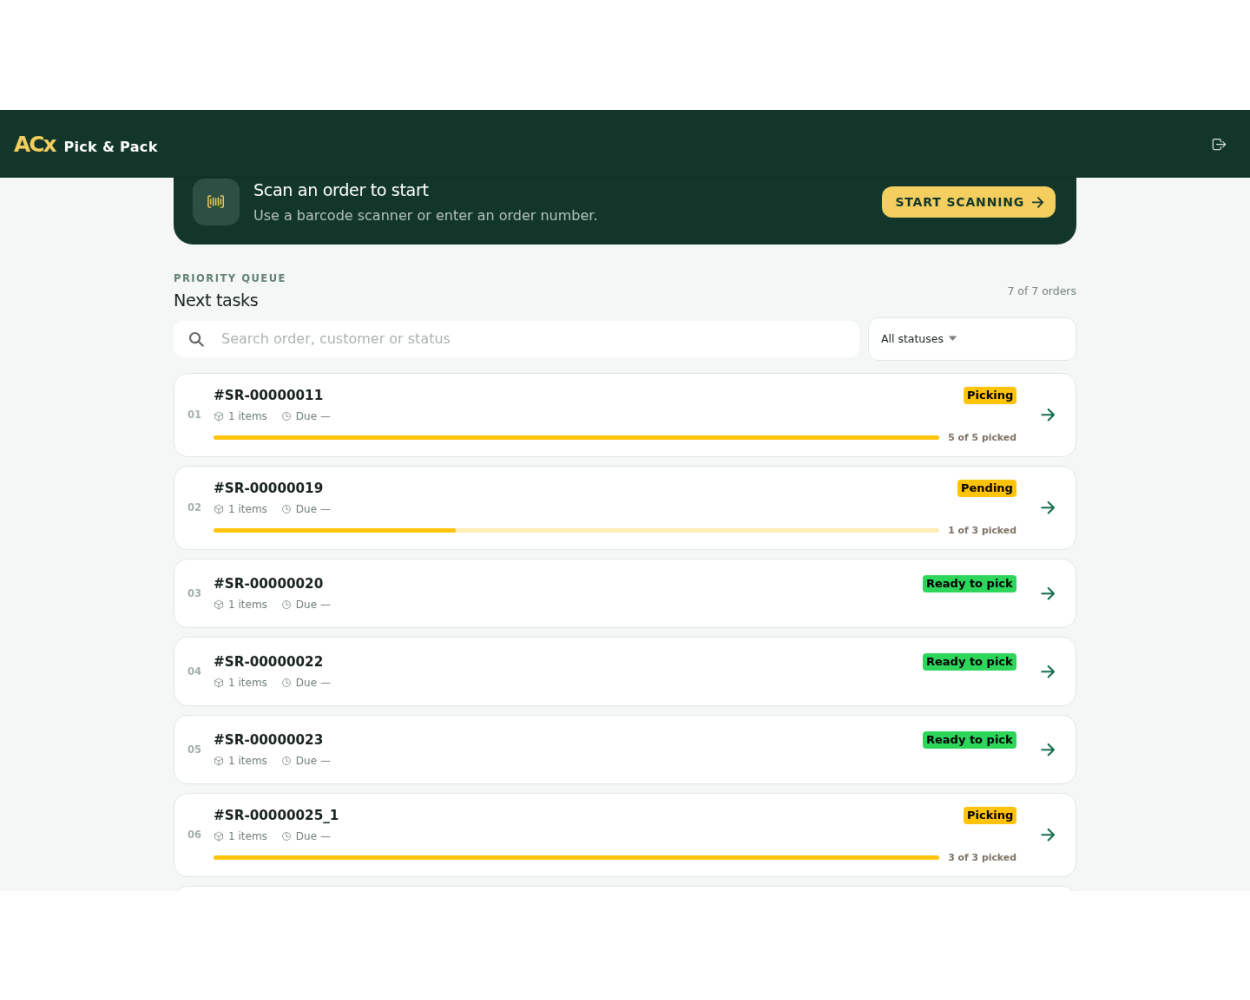Click the 3 of 3 picked label
Screen dimensions: 1250x1000
982,858
